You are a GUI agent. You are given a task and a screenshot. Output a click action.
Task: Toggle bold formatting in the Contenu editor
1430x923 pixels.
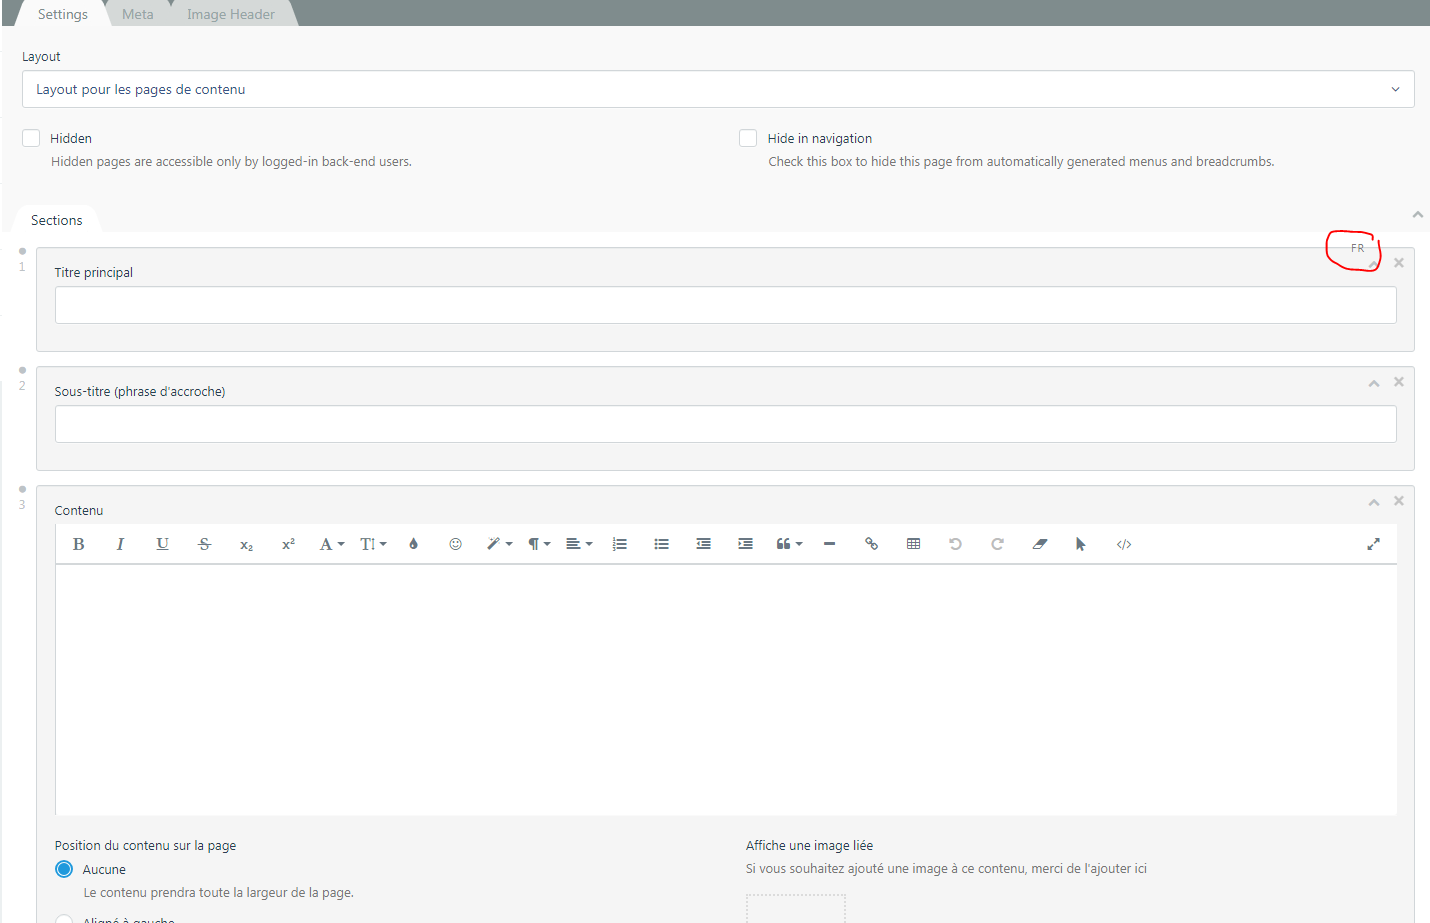point(78,543)
